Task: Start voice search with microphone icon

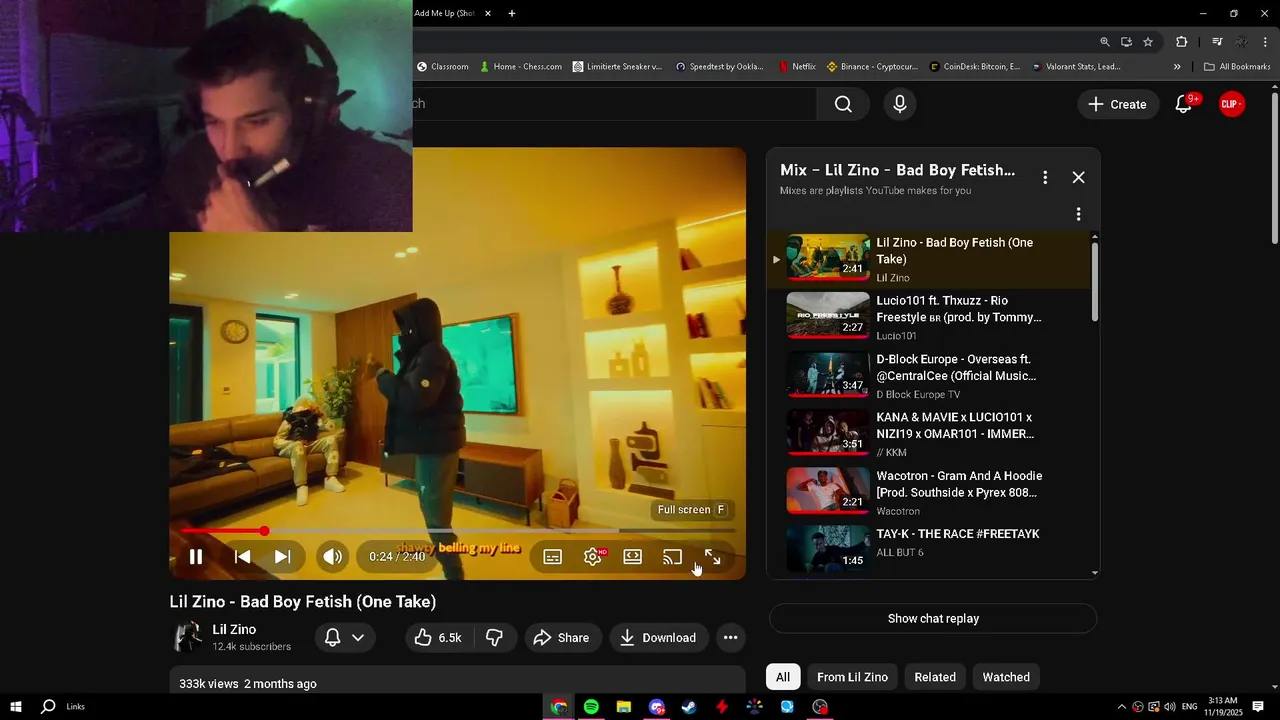Action: click(900, 104)
